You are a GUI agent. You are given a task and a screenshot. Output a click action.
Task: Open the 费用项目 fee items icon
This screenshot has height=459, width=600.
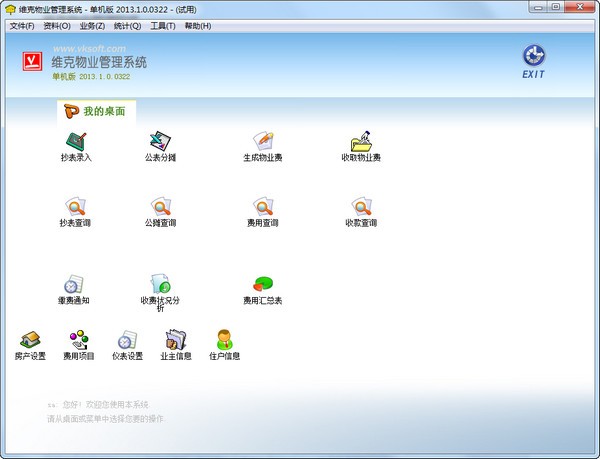pyautogui.click(x=79, y=340)
